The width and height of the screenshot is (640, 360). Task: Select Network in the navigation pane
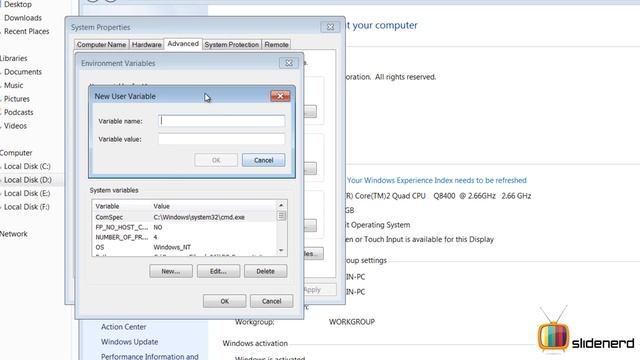pos(14,234)
